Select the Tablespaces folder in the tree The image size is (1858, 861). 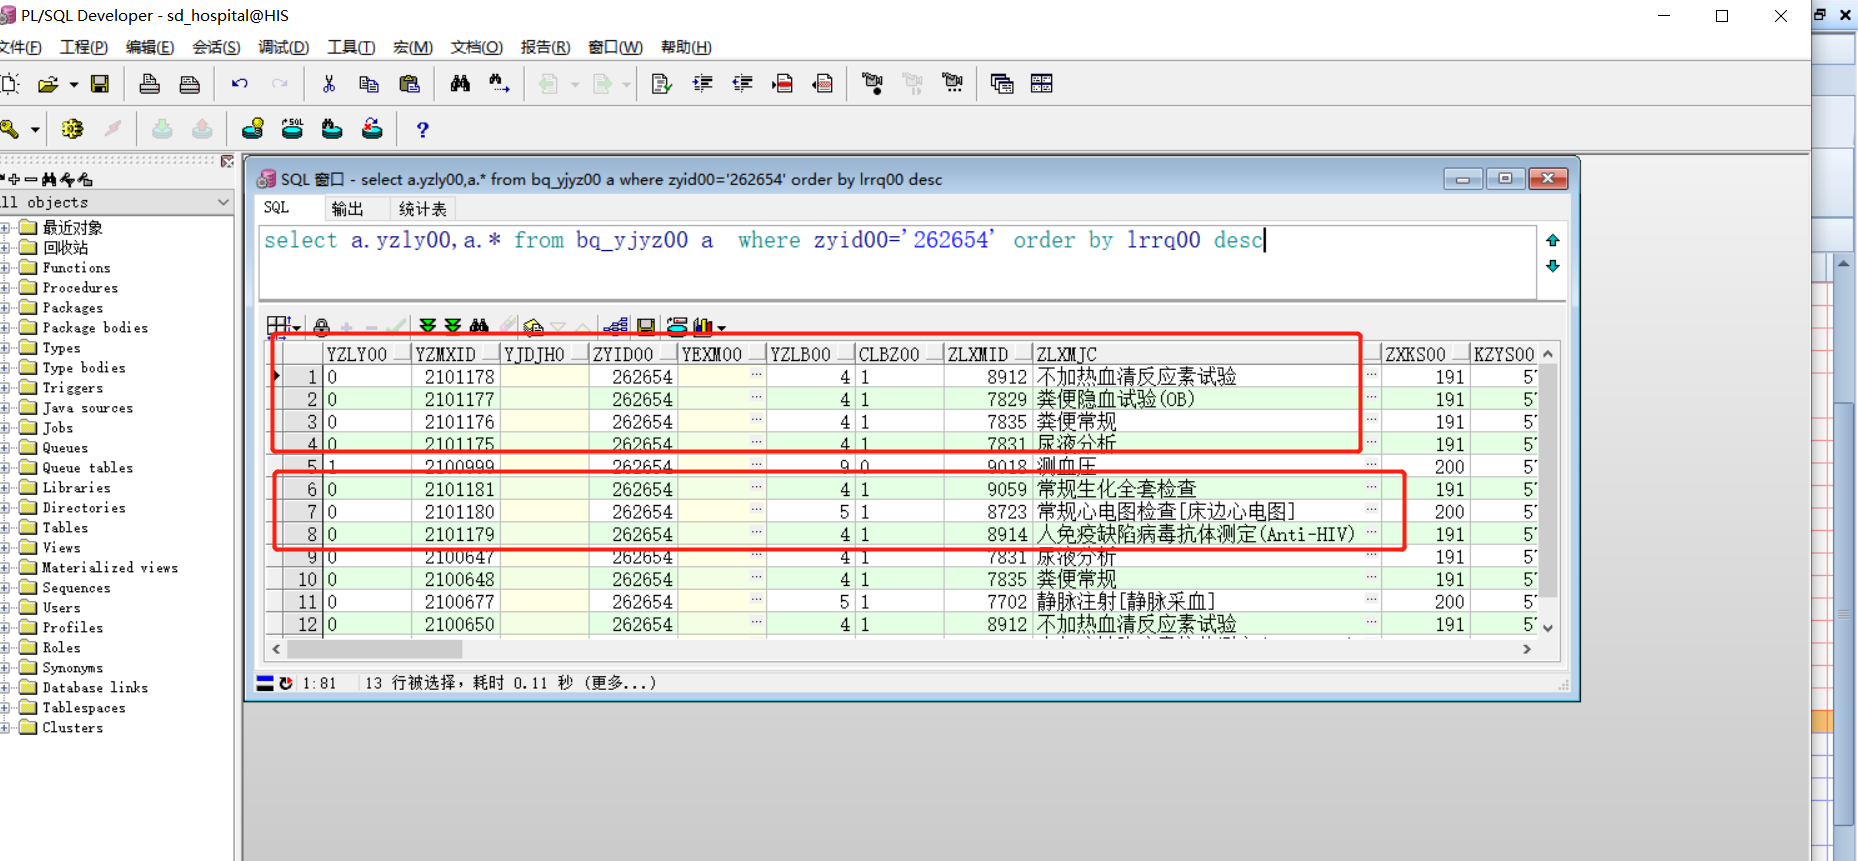pos(84,708)
